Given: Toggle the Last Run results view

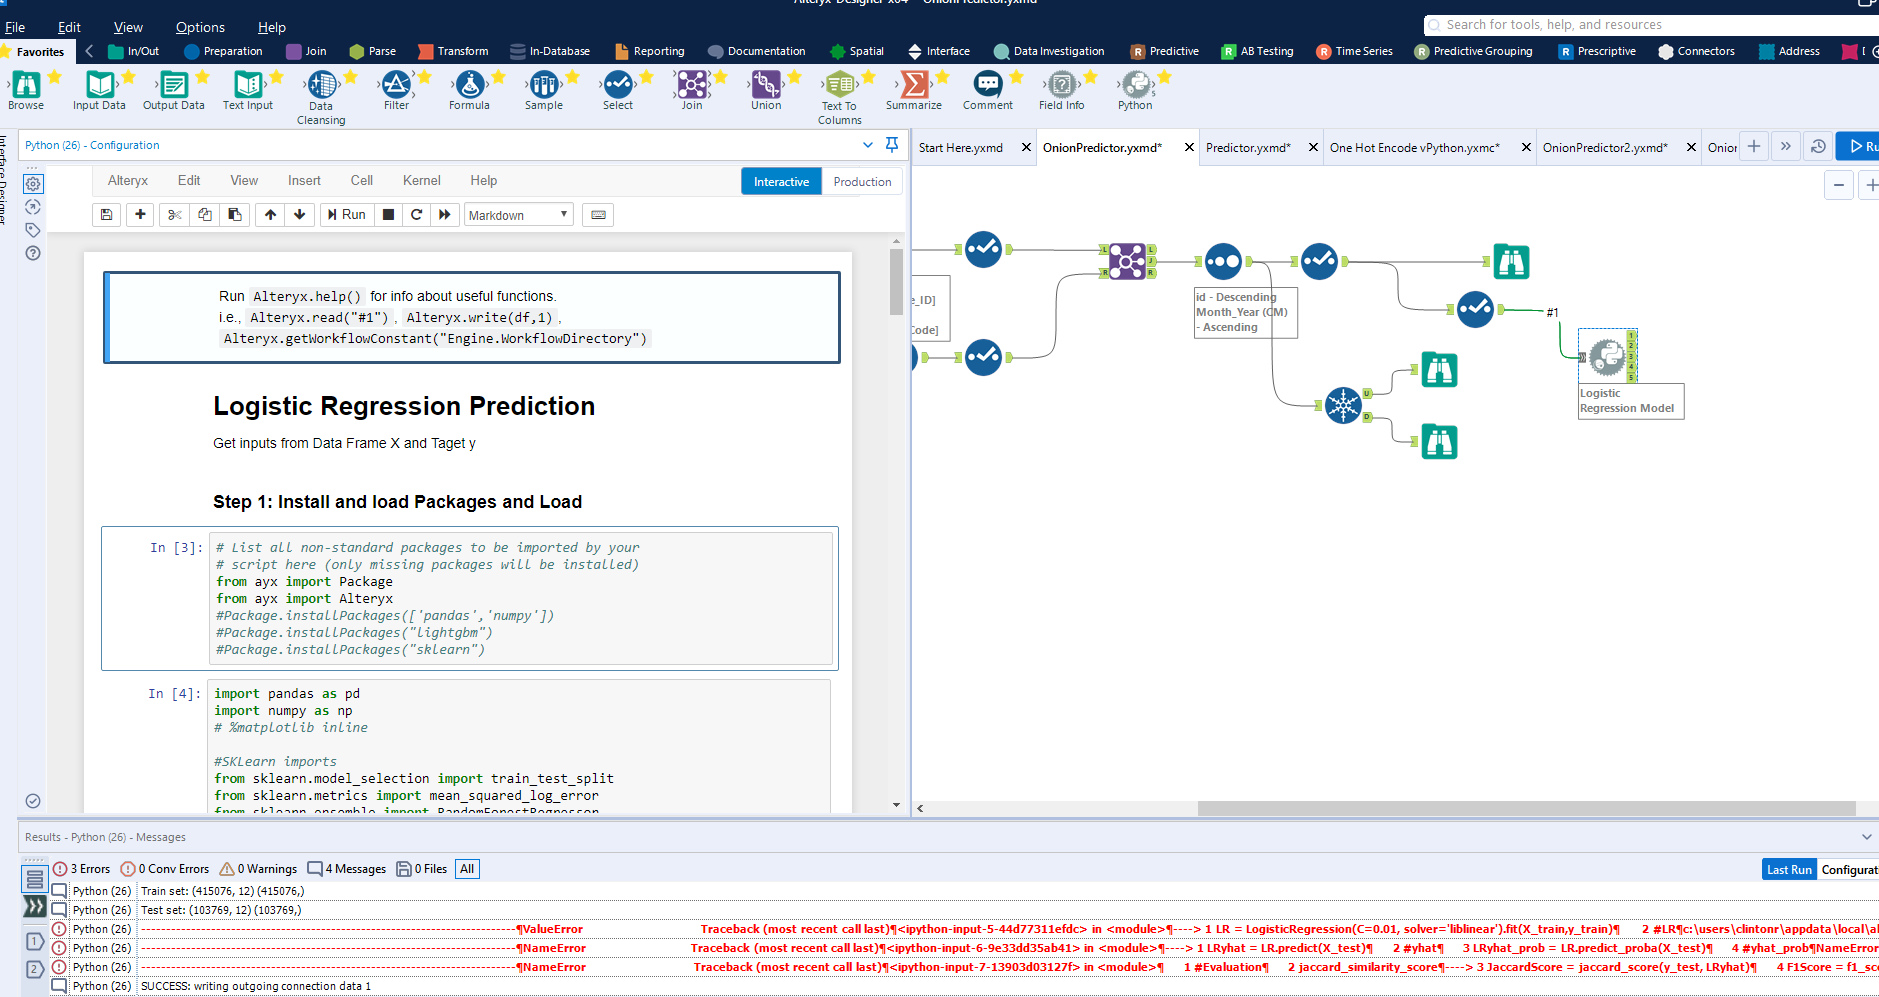Looking at the screenshot, I should click(x=1789, y=870).
